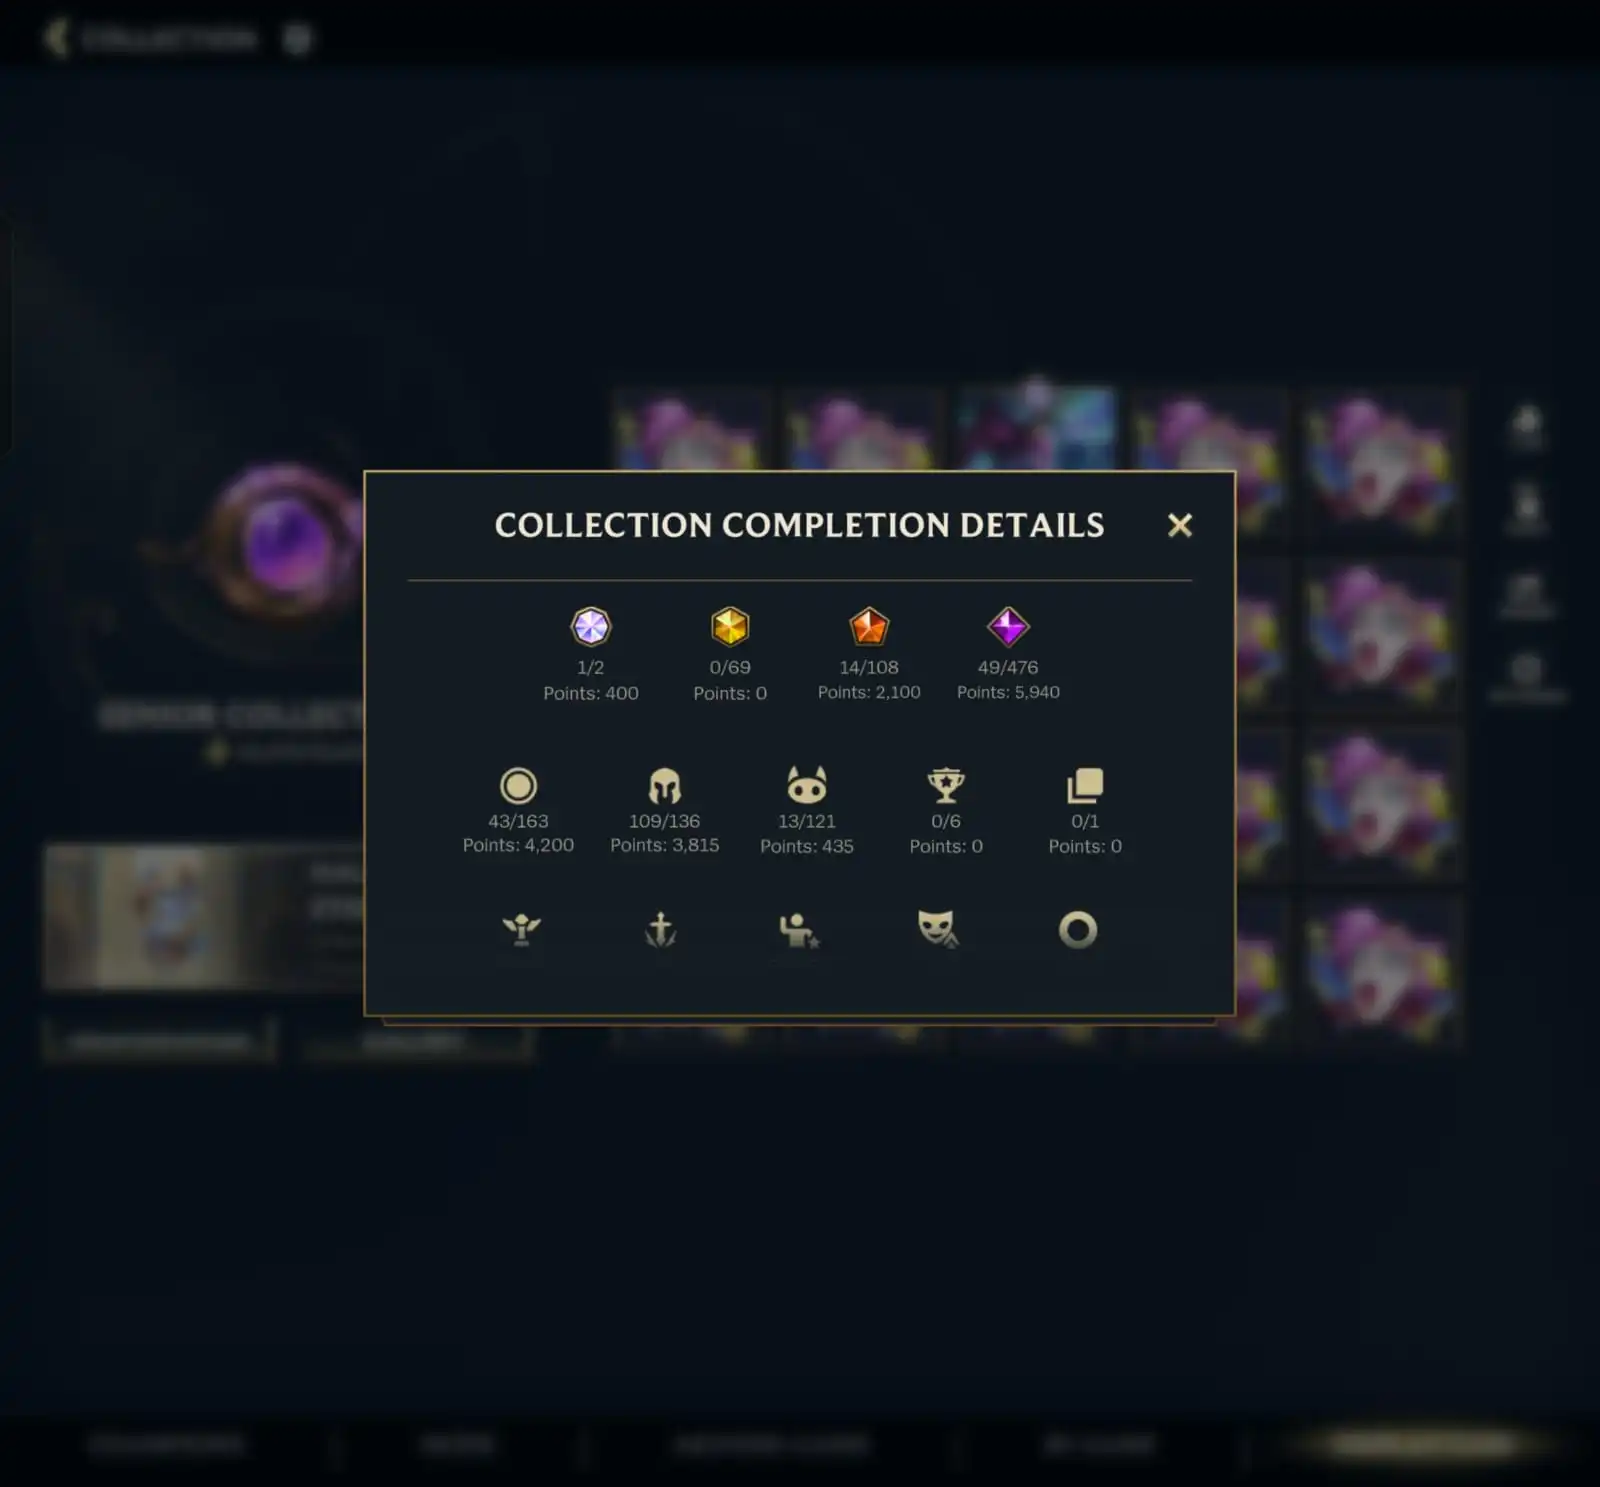This screenshot has height=1487, width=1600.
Task: Click the Collection Completion Details title
Action: click(x=799, y=525)
